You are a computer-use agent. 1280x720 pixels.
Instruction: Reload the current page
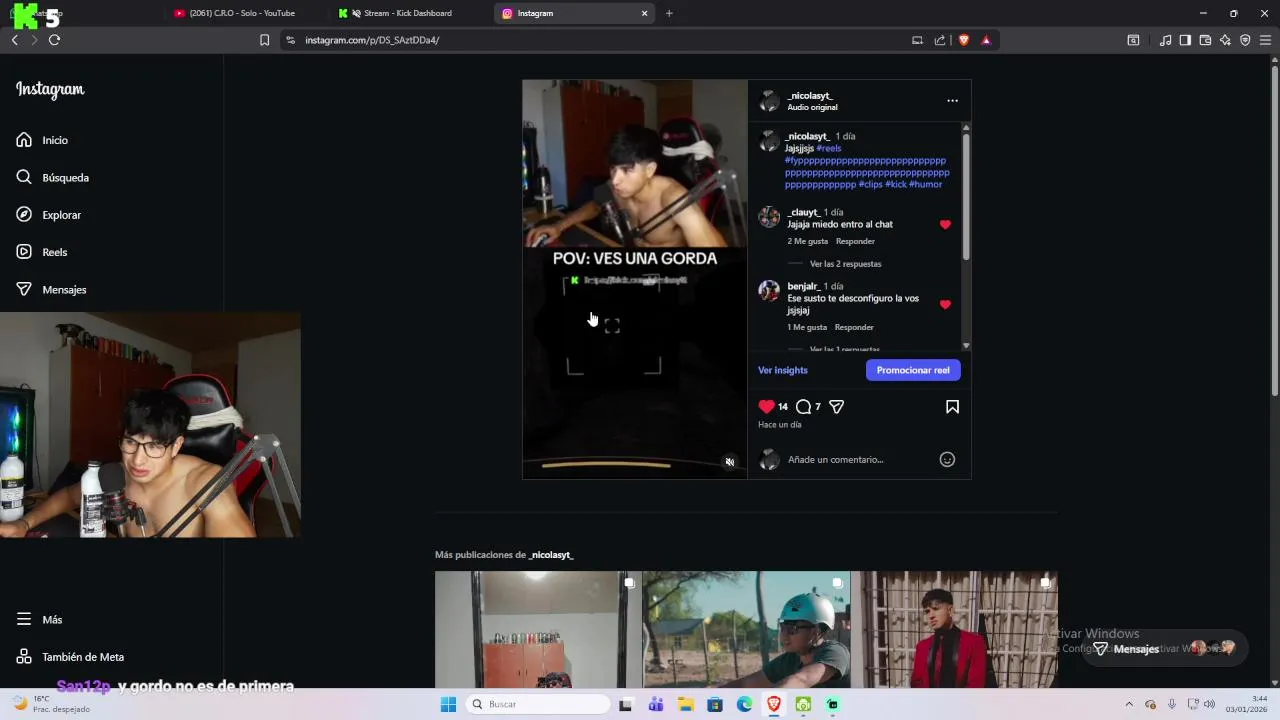coord(54,40)
